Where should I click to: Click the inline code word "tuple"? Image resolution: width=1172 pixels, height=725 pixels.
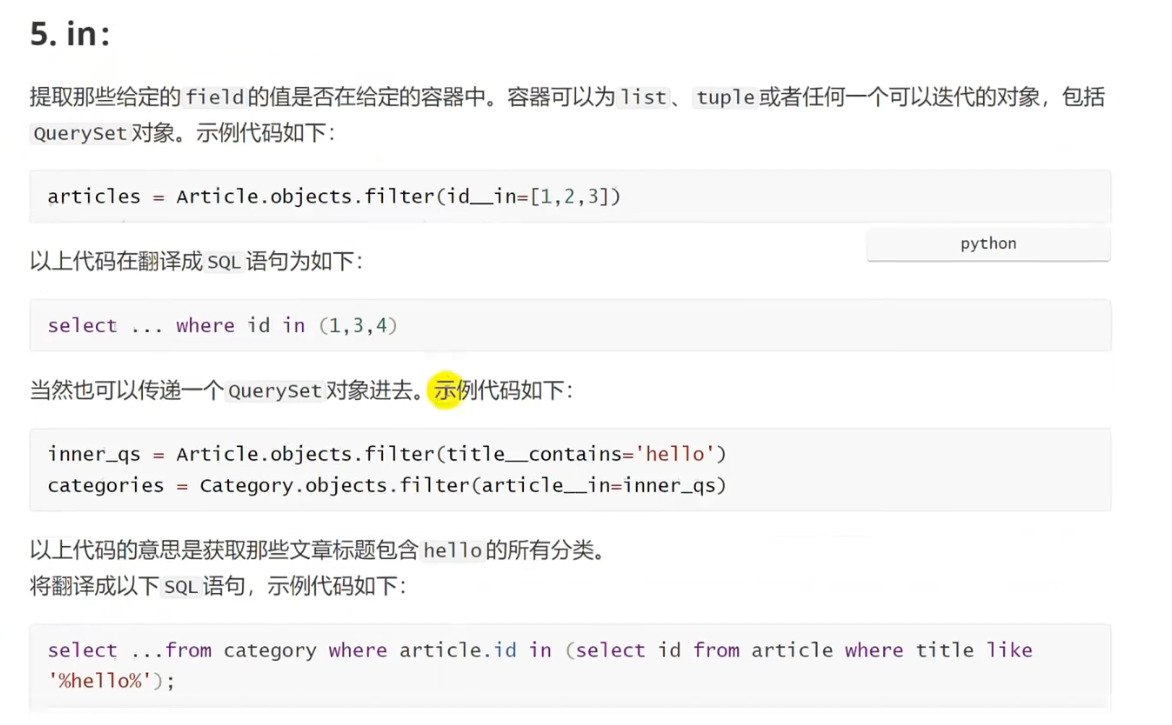(725, 98)
